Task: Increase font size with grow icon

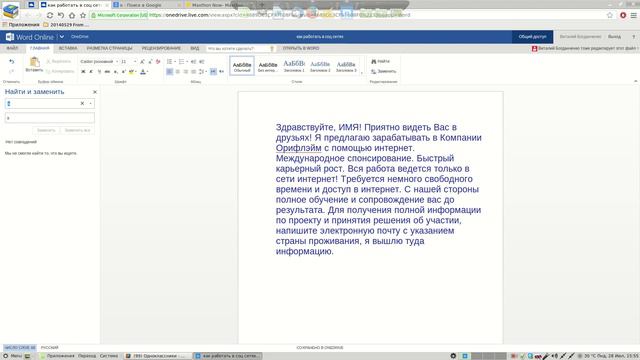Action: click(142, 62)
